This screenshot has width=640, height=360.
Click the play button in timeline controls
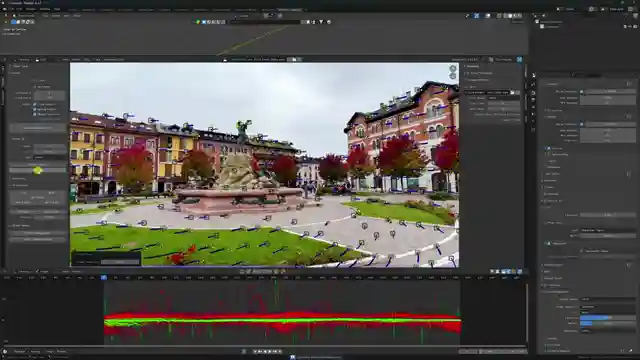269,351
